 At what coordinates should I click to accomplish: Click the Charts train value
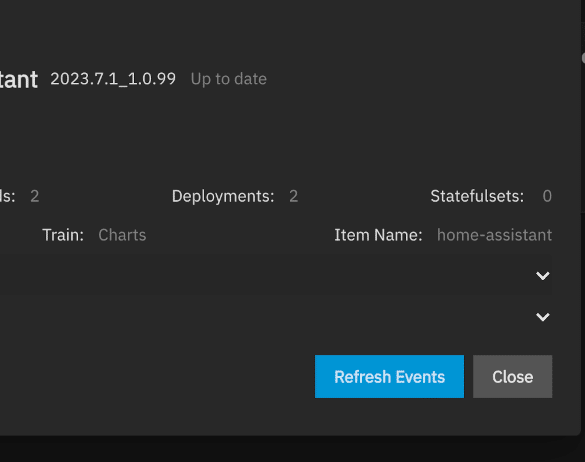point(122,235)
